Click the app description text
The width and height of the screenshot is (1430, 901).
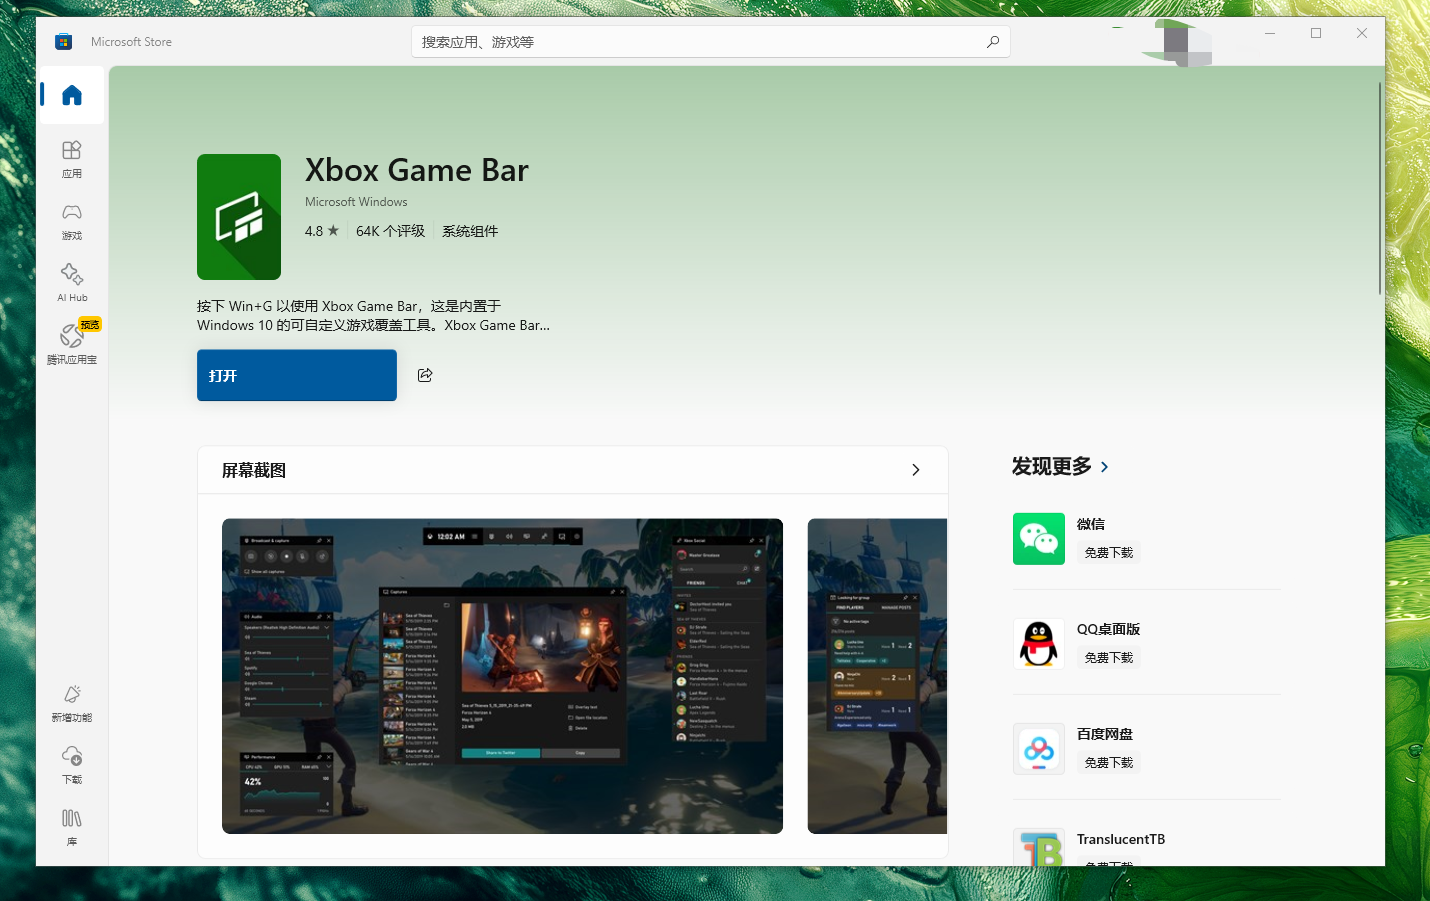[373, 315]
